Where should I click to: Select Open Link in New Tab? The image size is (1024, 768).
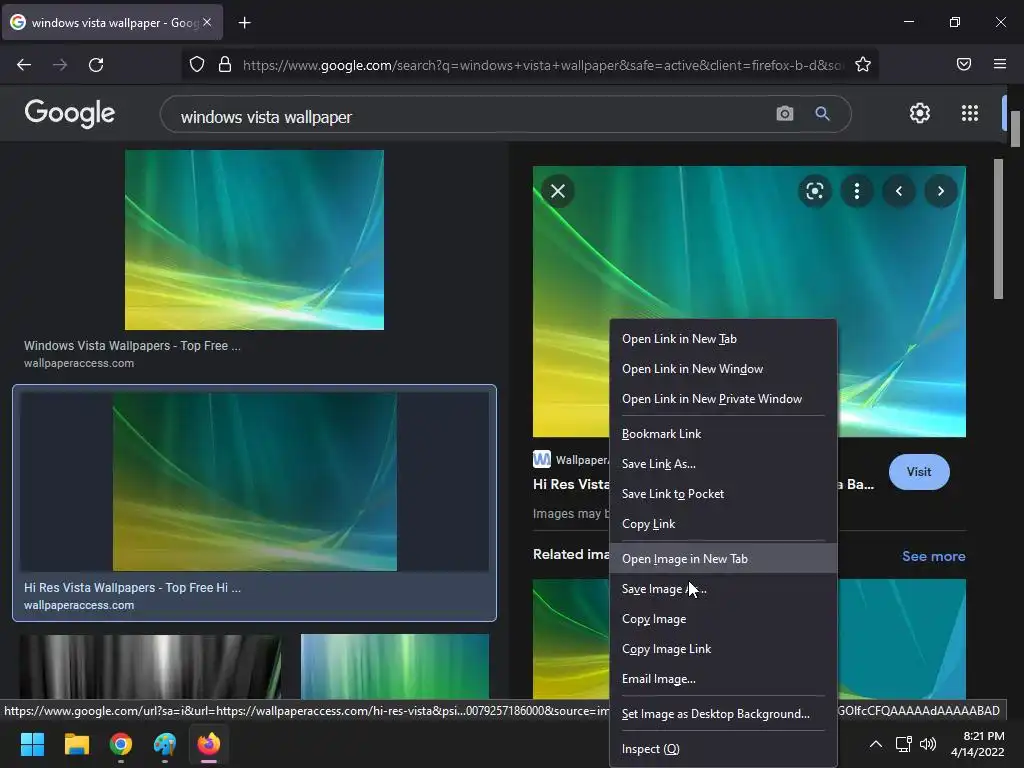(x=723, y=339)
